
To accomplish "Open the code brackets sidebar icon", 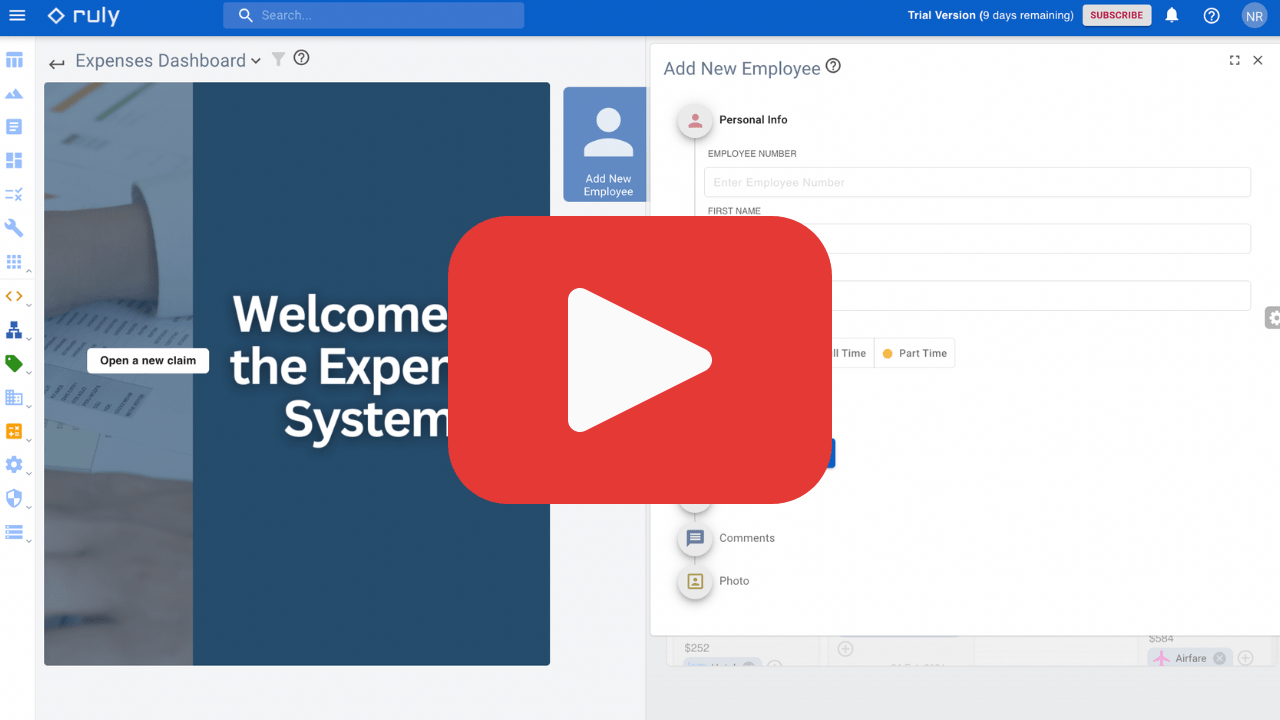I will coord(14,296).
